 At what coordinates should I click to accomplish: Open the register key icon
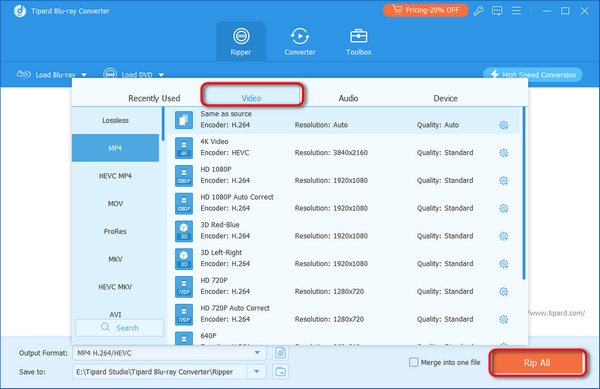click(478, 11)
